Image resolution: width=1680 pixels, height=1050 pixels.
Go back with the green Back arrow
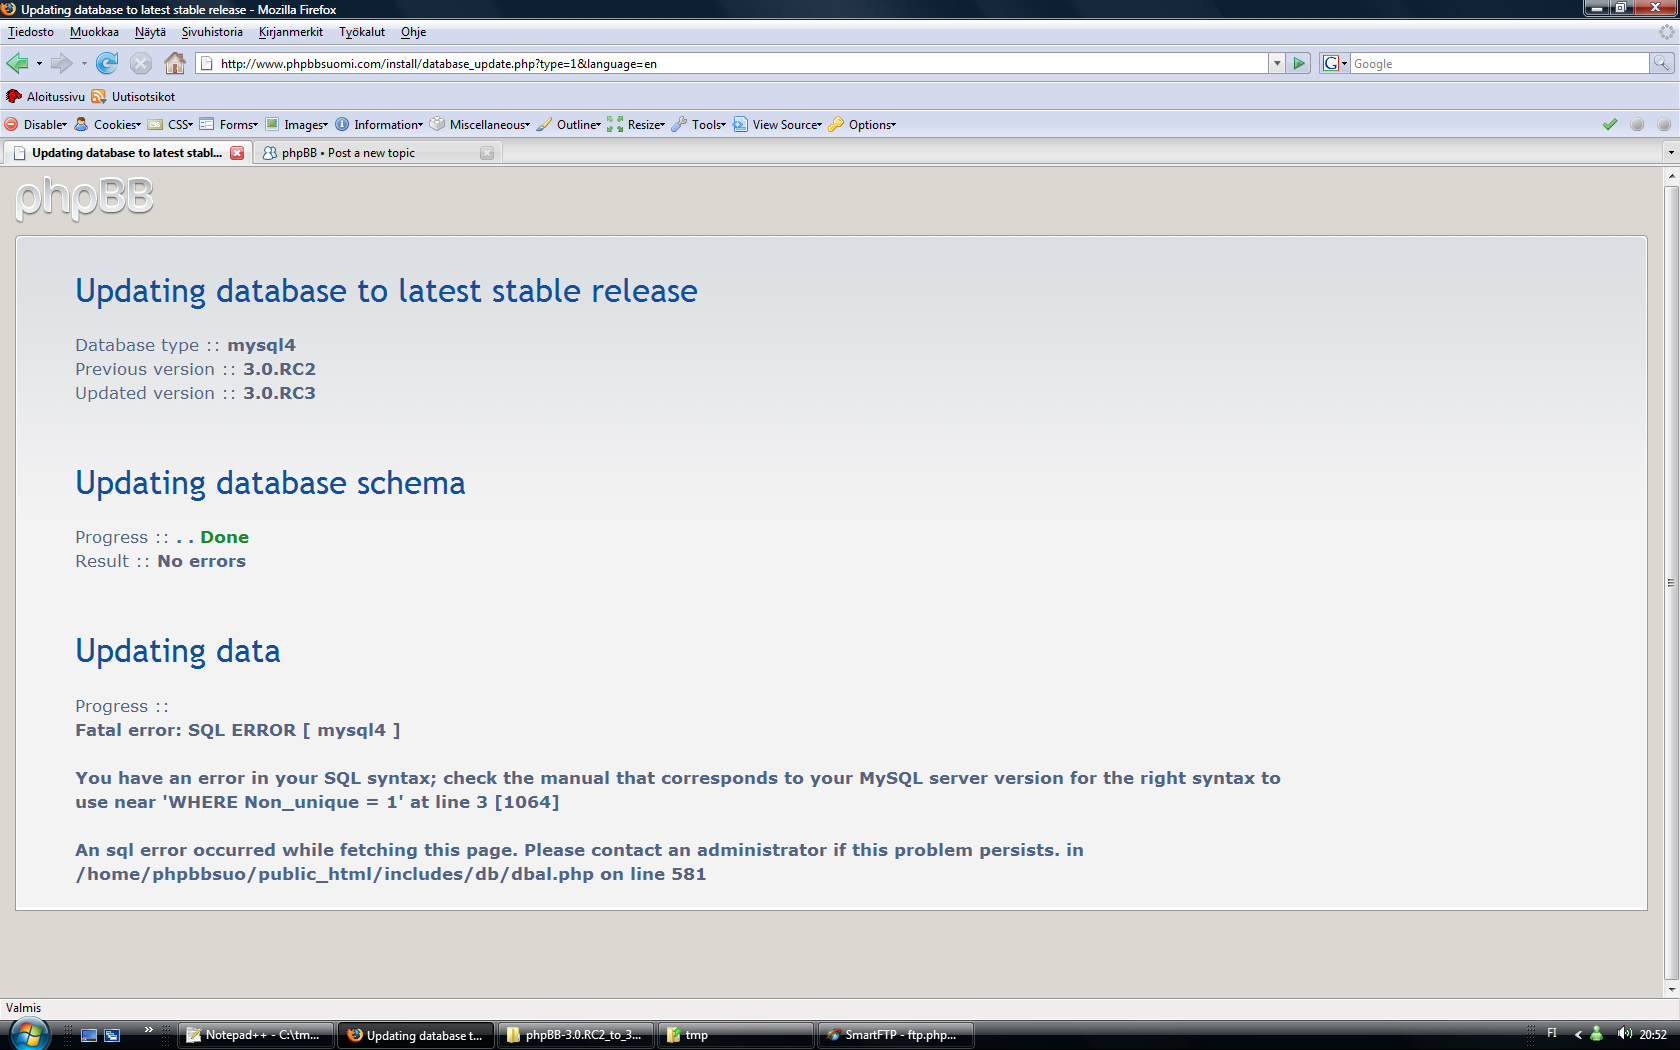point(17,64)
